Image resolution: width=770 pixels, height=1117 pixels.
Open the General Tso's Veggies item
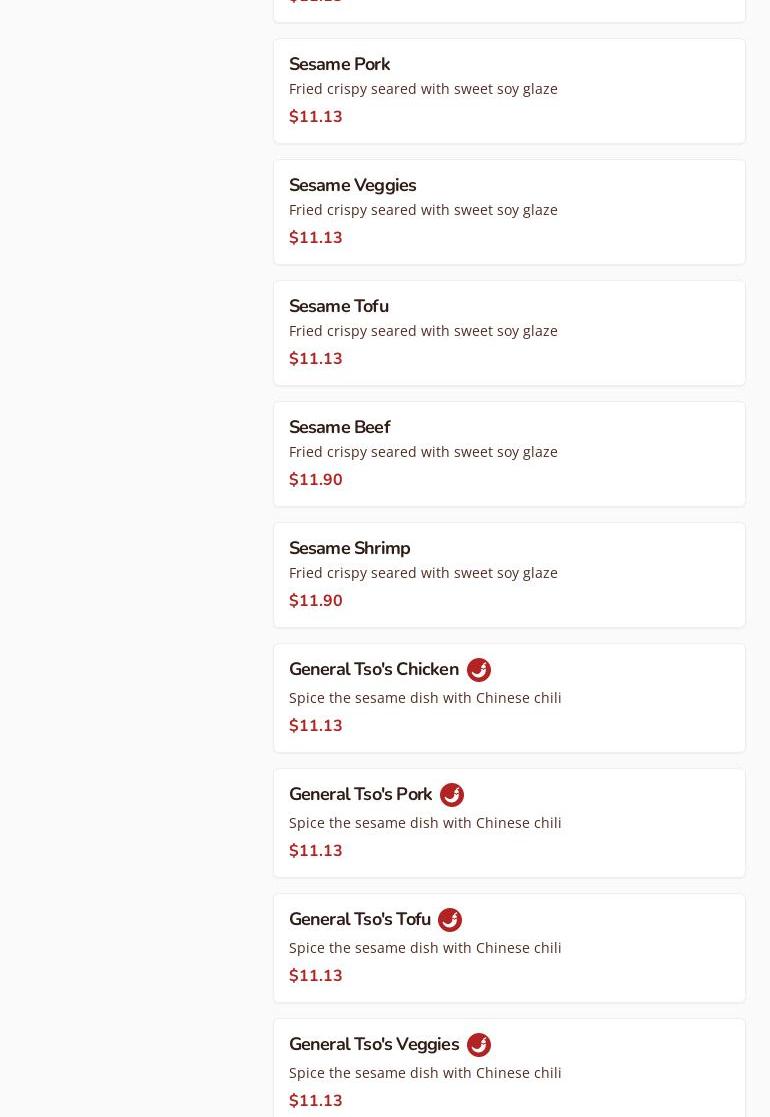373,1044
